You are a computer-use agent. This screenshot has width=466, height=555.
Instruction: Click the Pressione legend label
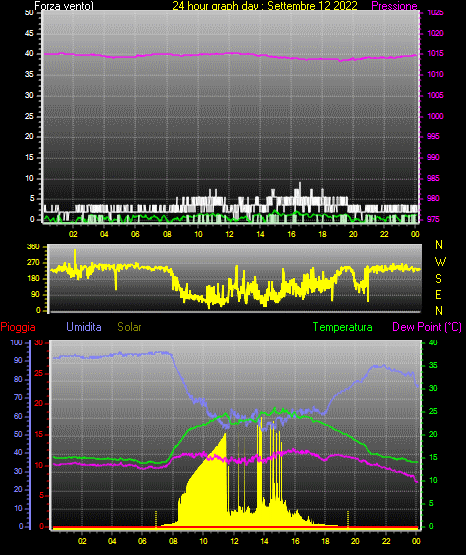(x=394, y=6)
